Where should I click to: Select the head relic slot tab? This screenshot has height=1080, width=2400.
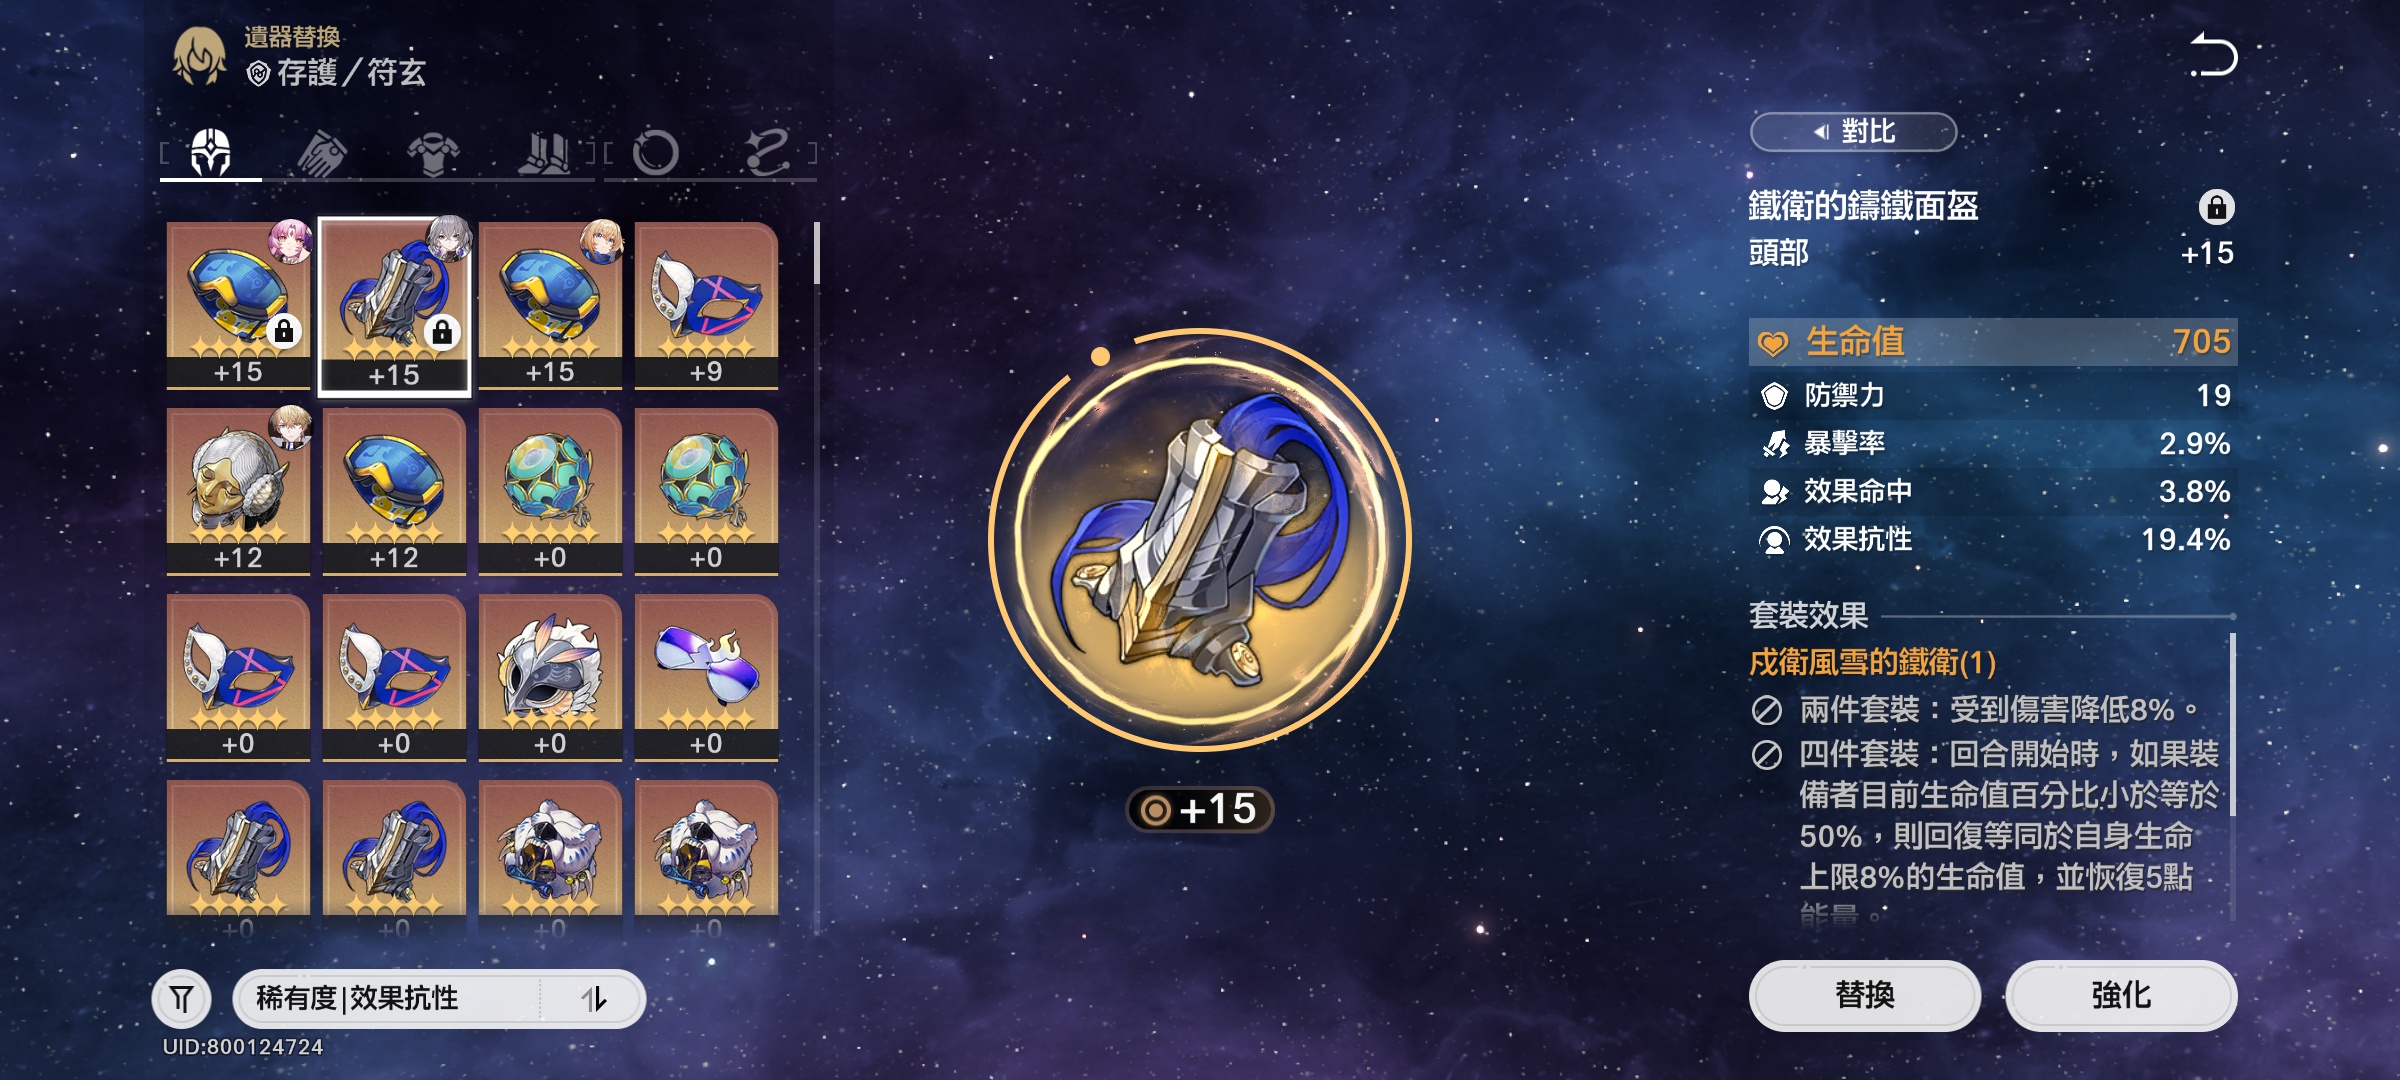[211, 153]
